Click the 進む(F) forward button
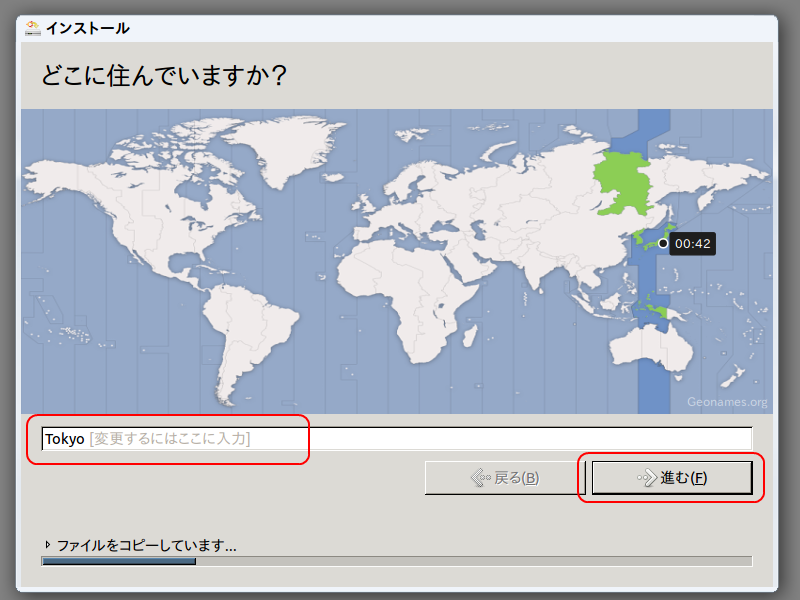Screen dimensions: 800x600 coord(672,478)
